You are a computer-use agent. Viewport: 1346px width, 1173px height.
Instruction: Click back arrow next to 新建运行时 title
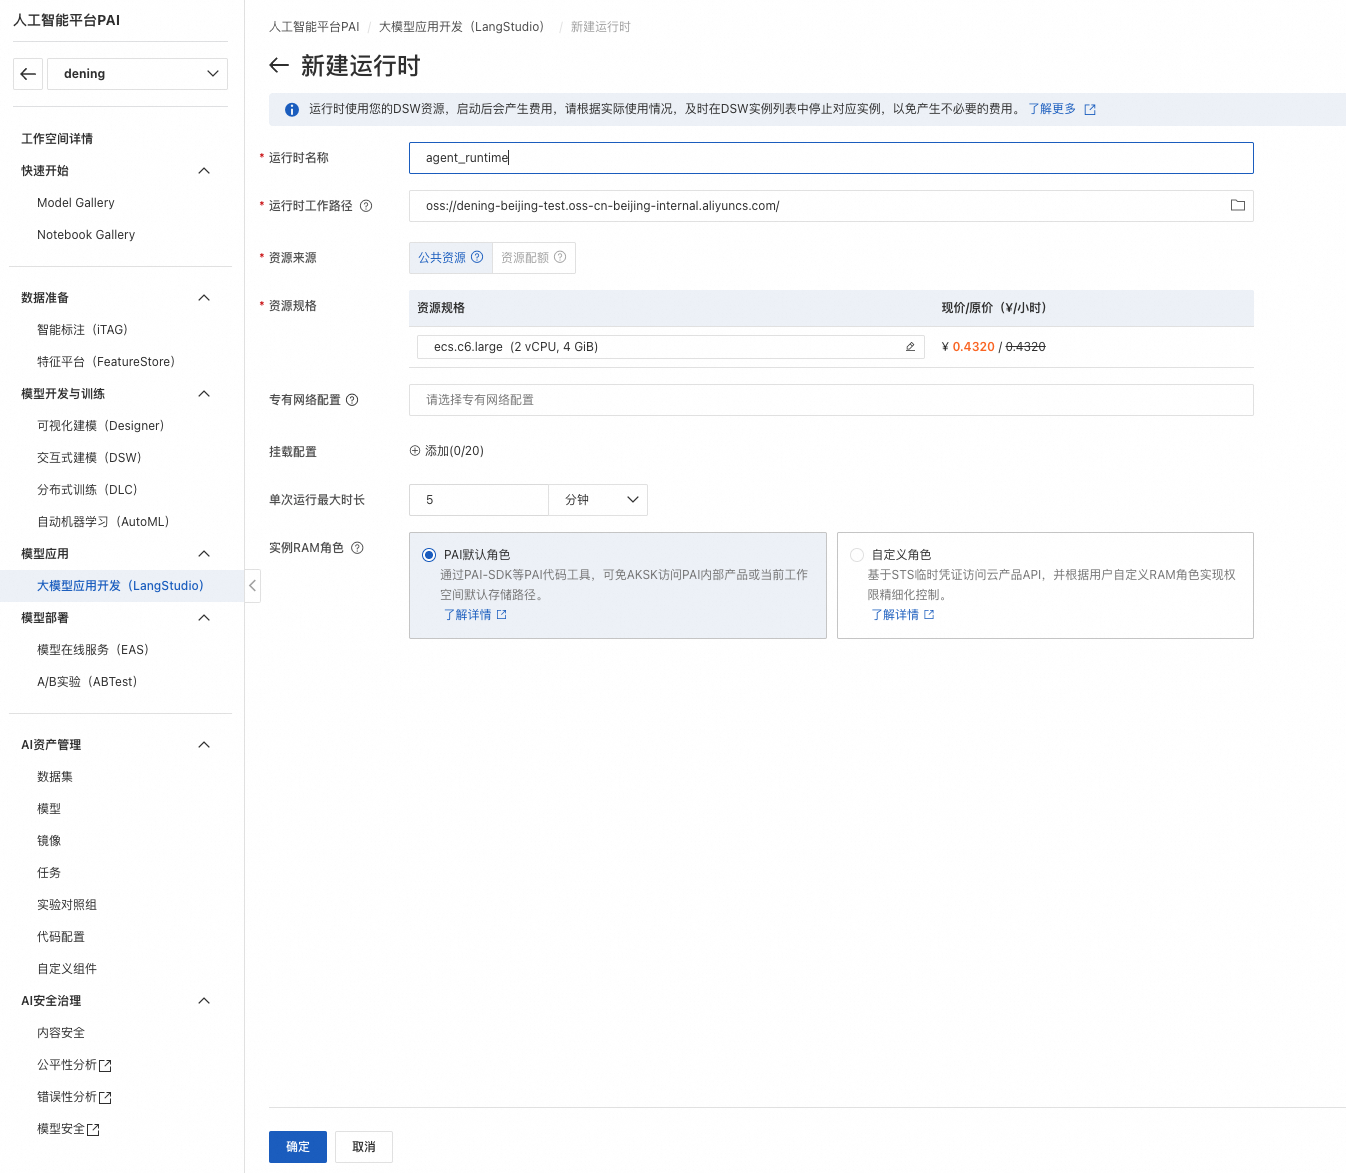point(279,66)
